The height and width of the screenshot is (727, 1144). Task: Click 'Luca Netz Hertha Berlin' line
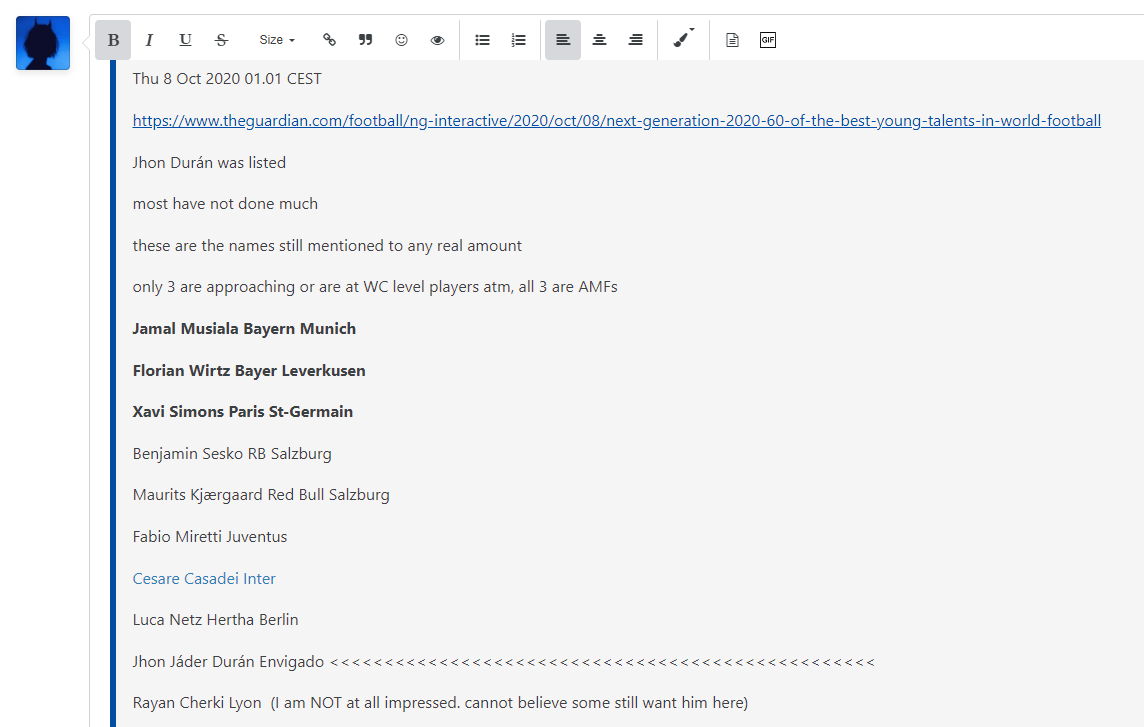[216, 620]
